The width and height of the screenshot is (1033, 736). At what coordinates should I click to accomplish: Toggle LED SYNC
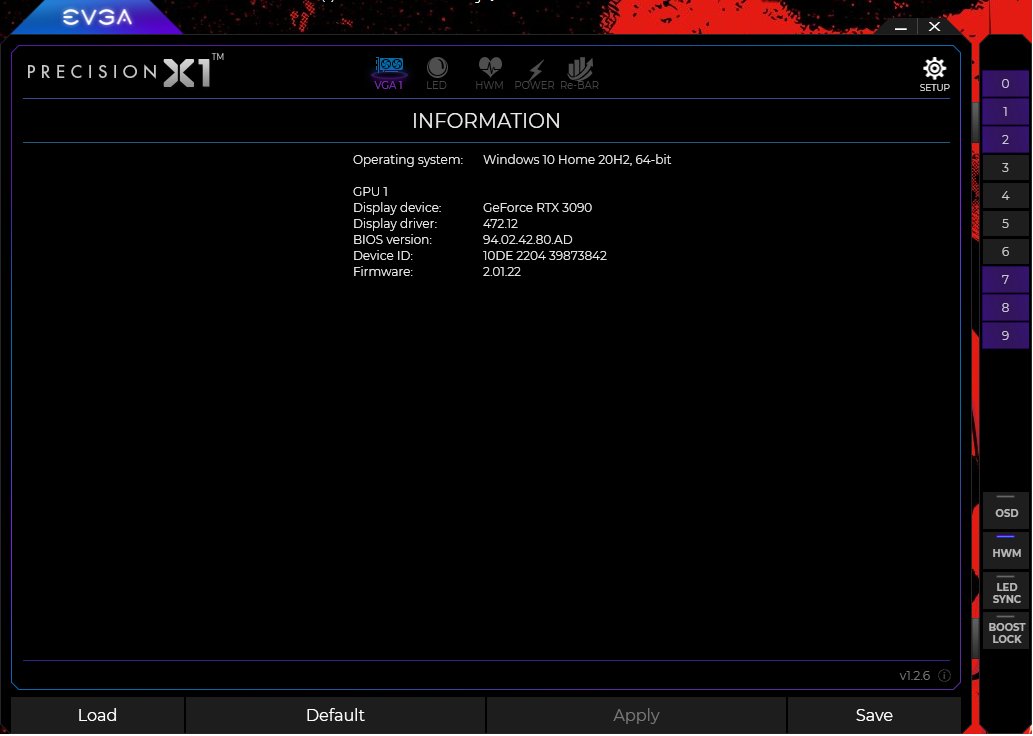click(x=1006, y=591)
